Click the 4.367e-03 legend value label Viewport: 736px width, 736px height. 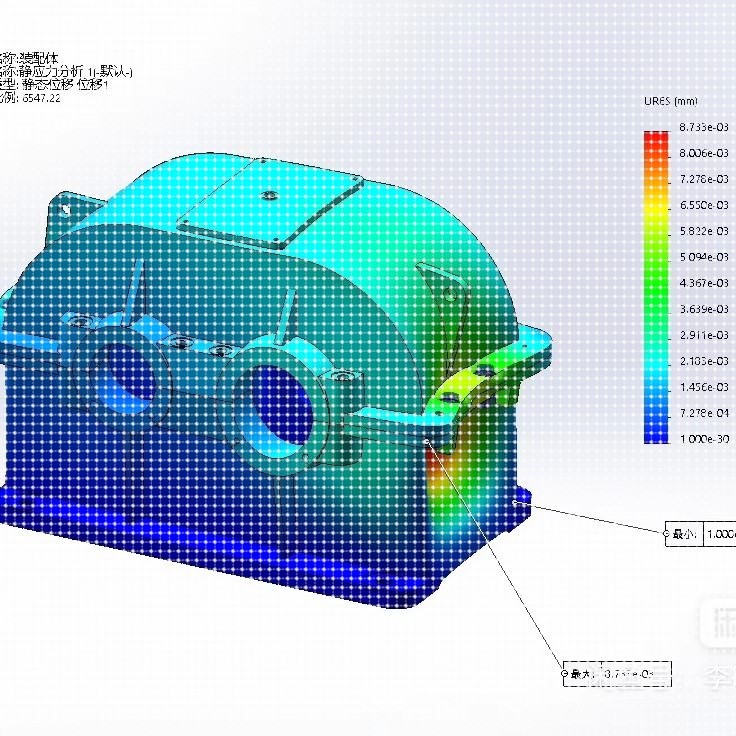(x=704, y=283)
